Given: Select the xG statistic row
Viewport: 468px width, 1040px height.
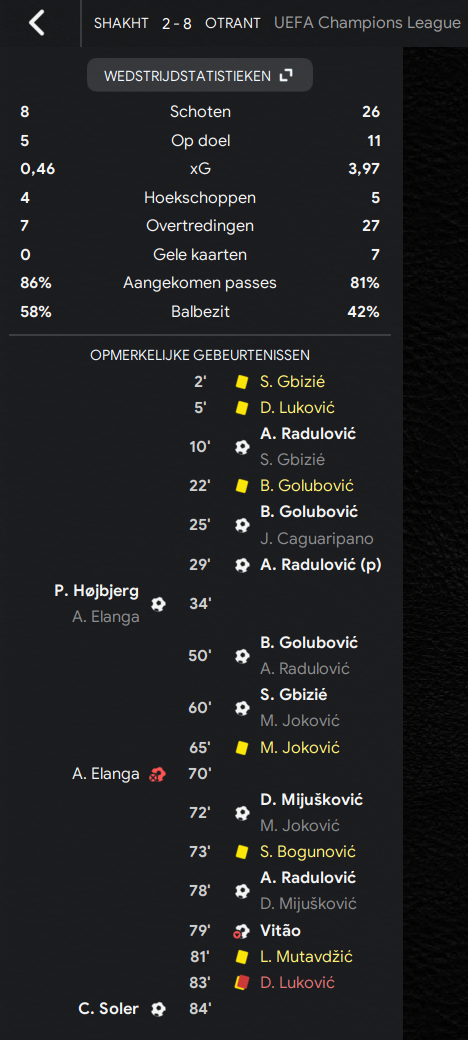Looking at the screenshot, I should [200, 168].
